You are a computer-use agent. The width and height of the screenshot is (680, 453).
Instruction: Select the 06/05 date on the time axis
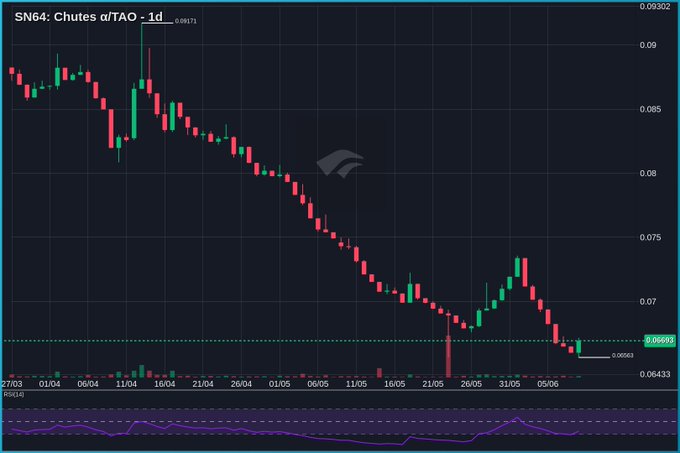(x=318, y=384)
